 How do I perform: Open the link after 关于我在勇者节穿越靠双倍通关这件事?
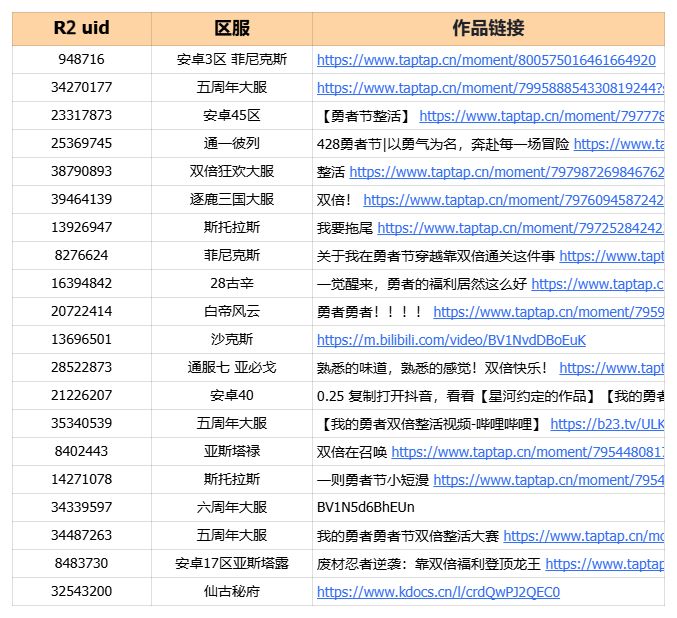(x=612, y=257)
